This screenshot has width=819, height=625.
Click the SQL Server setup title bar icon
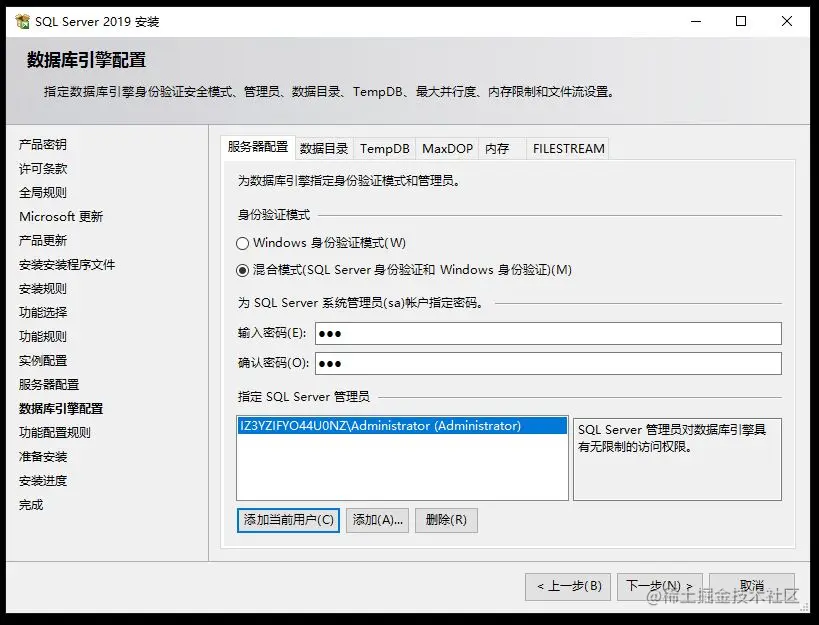(22, 21)
